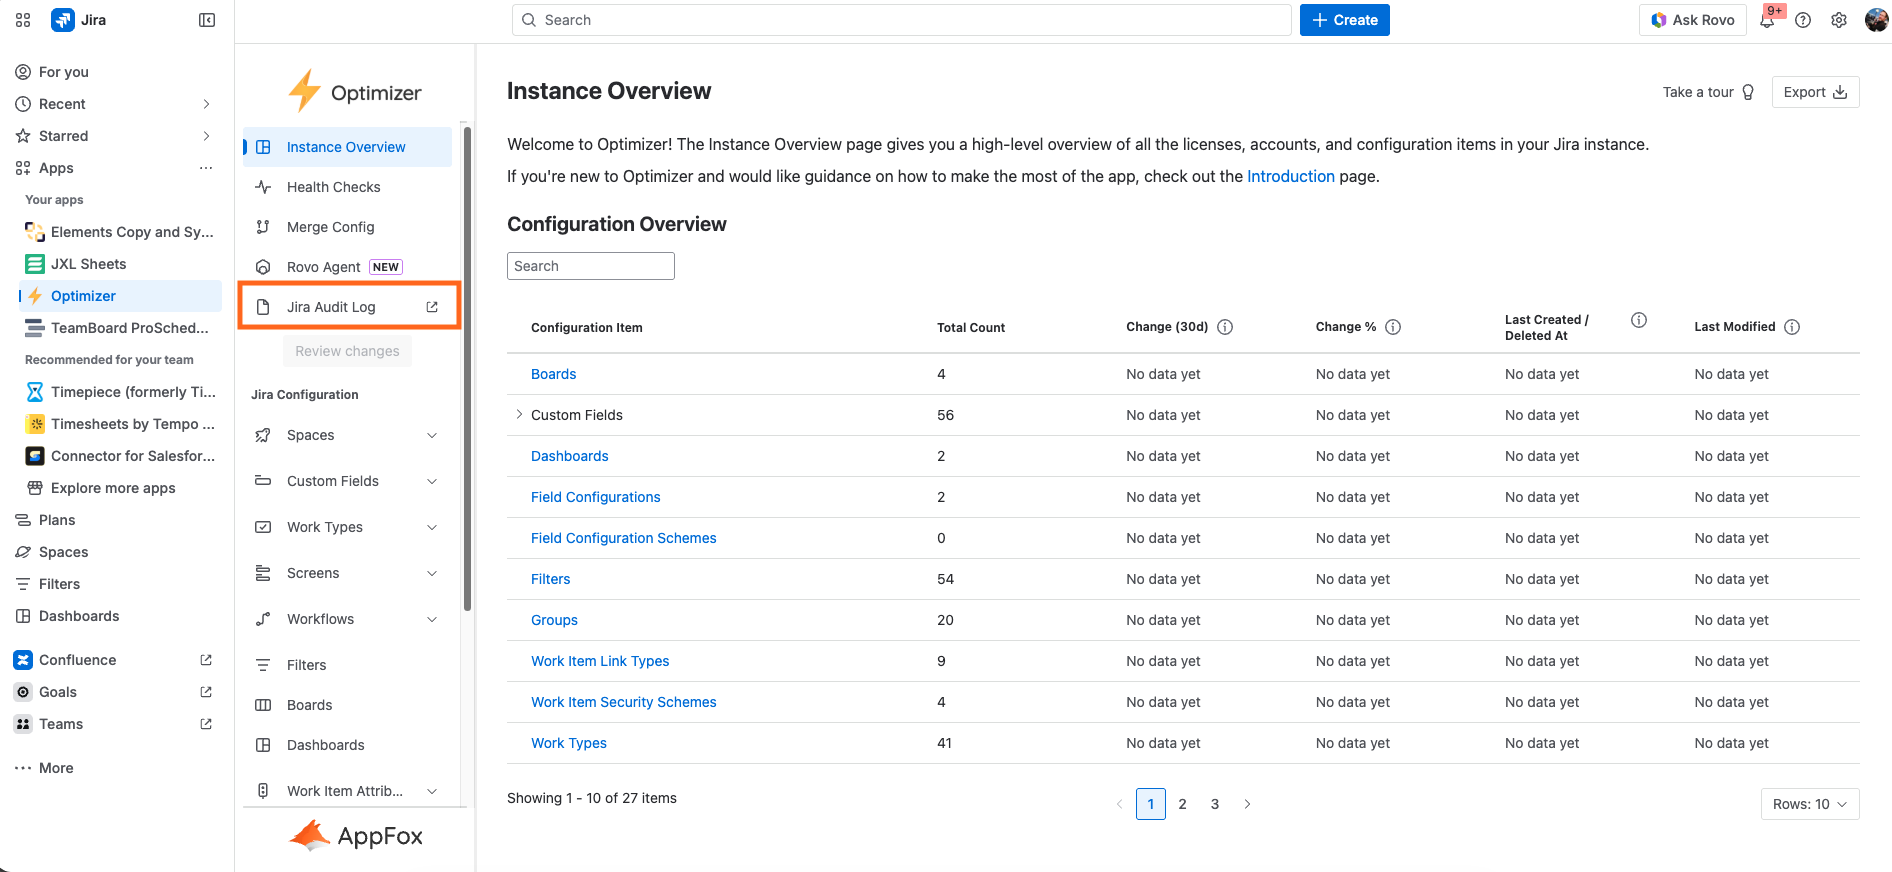Open the Rows: 10 dropdown
This screenshot has width=1892, height=872.
pos(1809,804)
